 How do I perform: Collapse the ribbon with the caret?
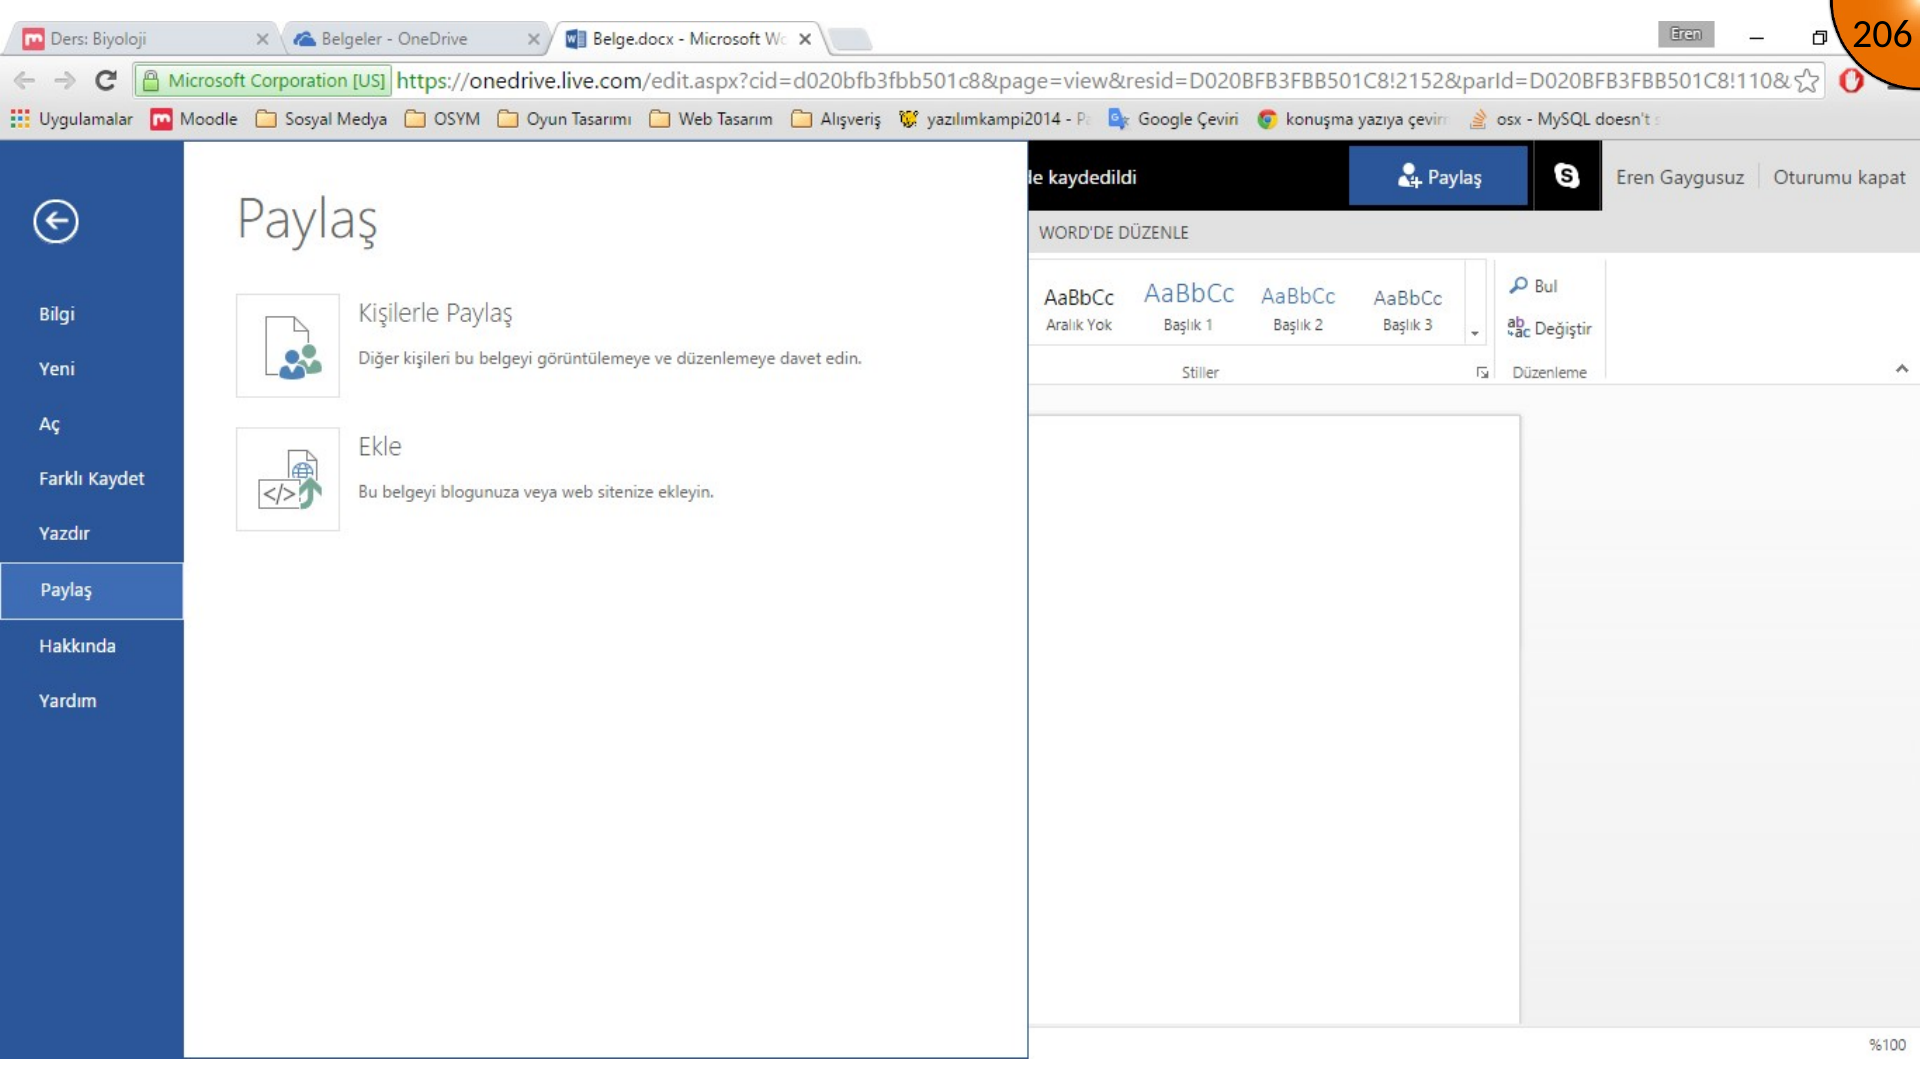pyautogui.click(x=1901, y=369)
